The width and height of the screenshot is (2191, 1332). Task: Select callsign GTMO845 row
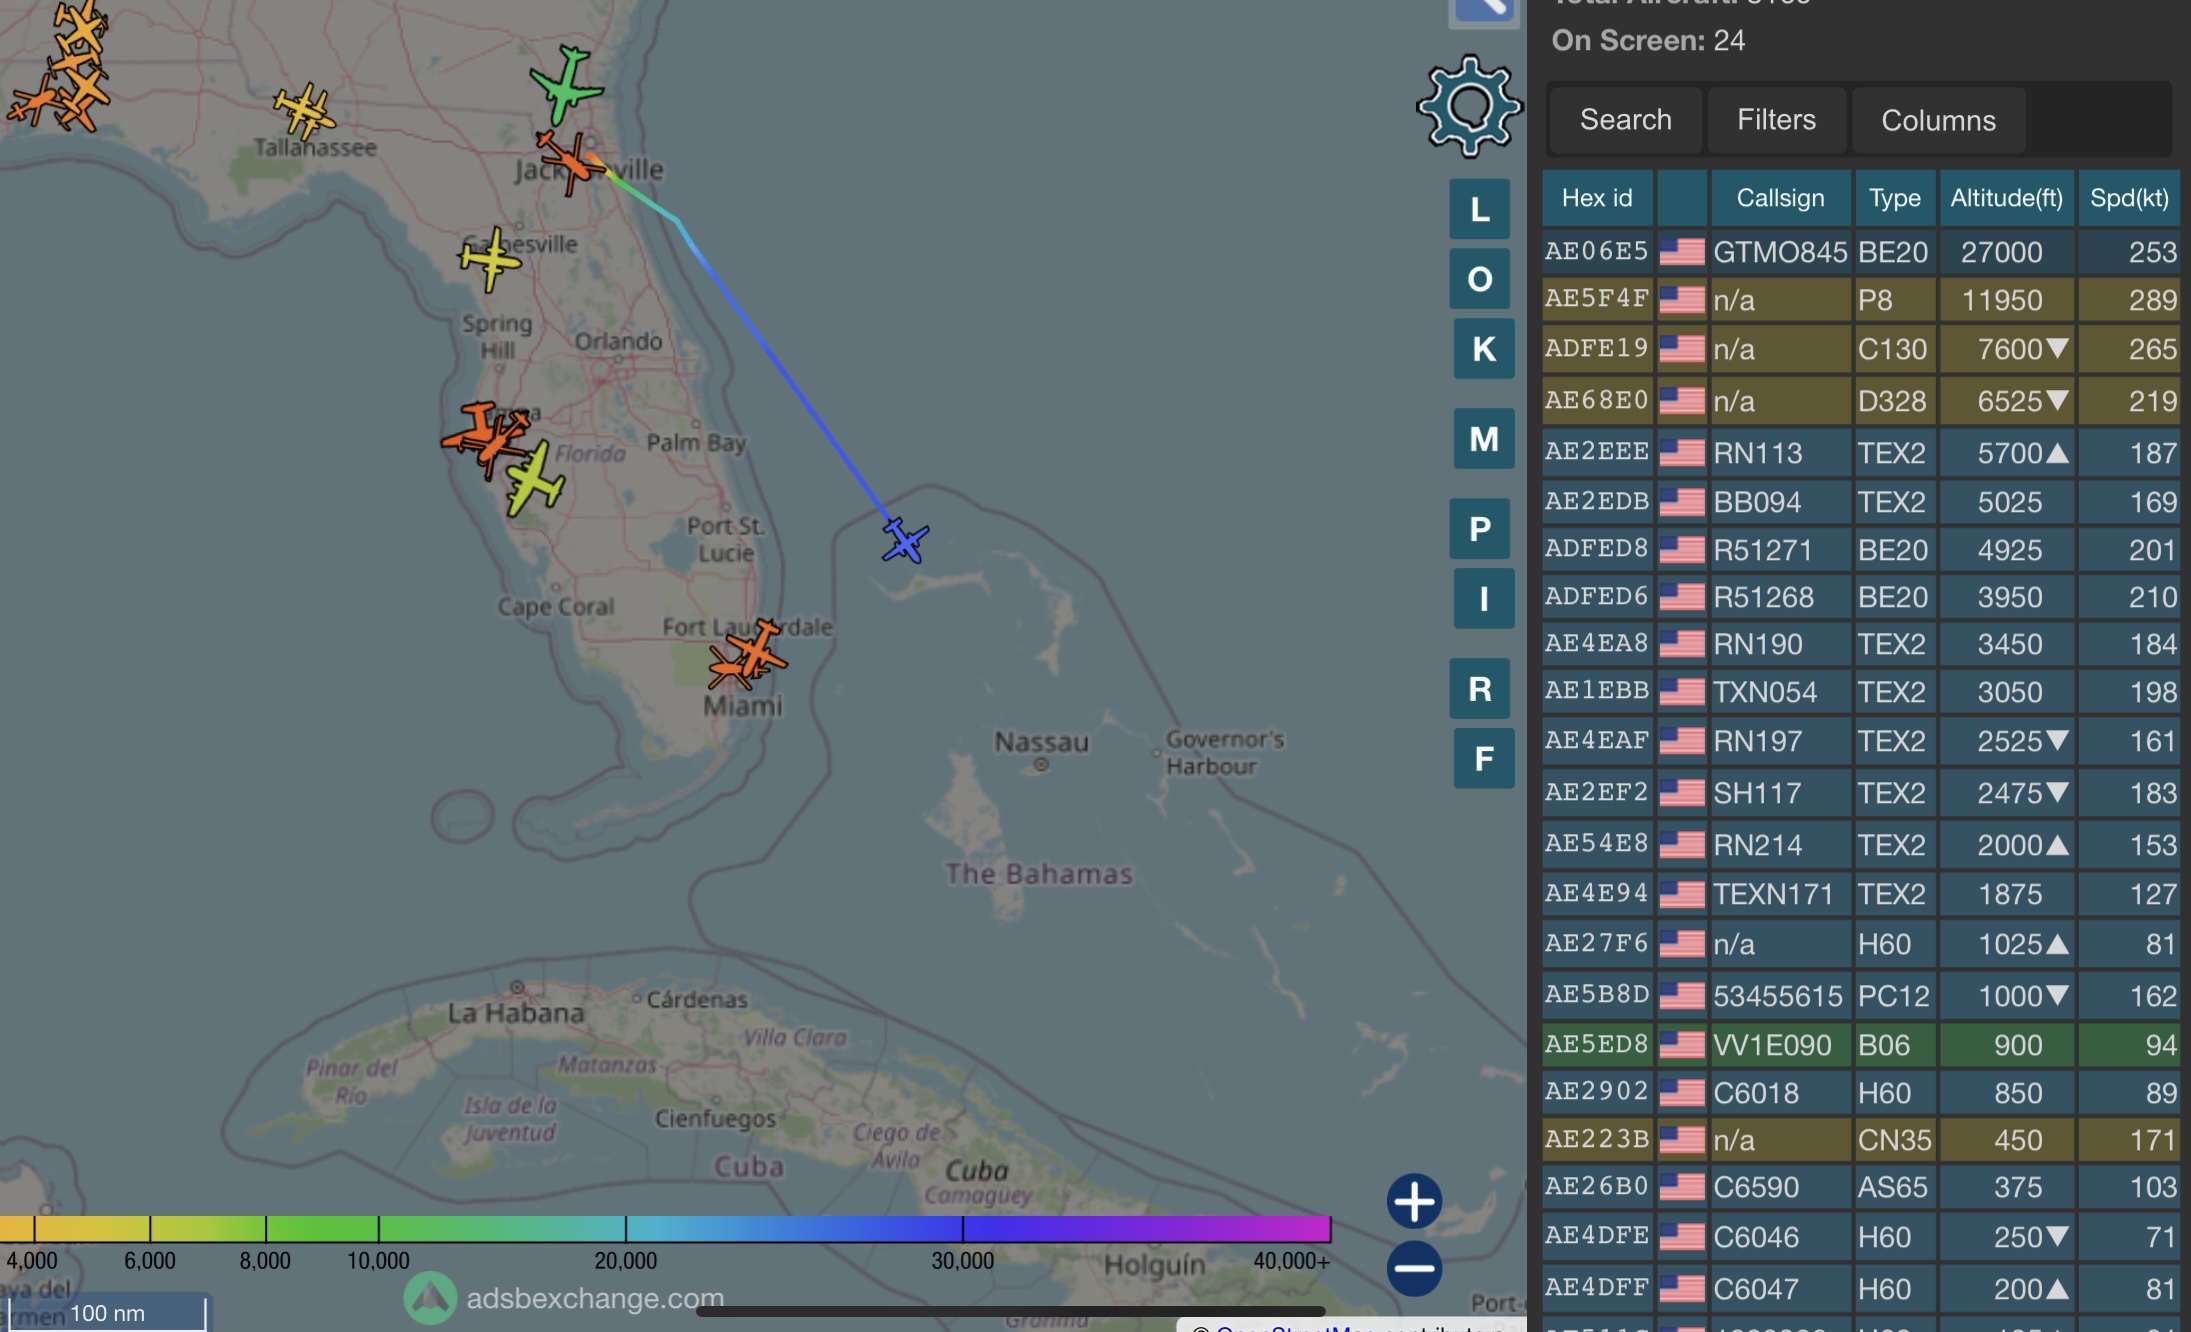pyautogui.click(x=1861, y=252)
